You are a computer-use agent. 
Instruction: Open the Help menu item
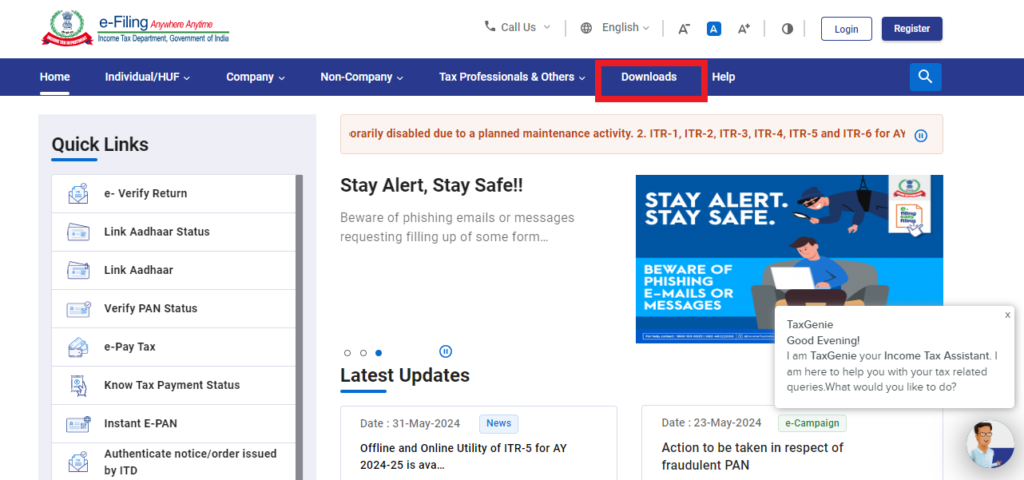723,77
